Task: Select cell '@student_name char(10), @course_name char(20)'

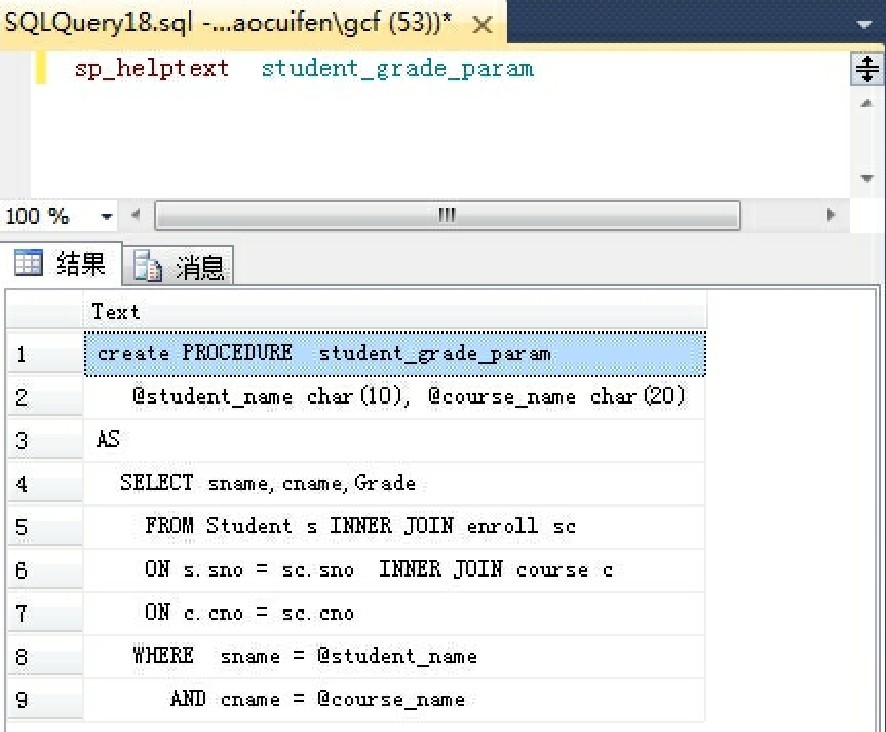Action: click(x=394, y=397)
